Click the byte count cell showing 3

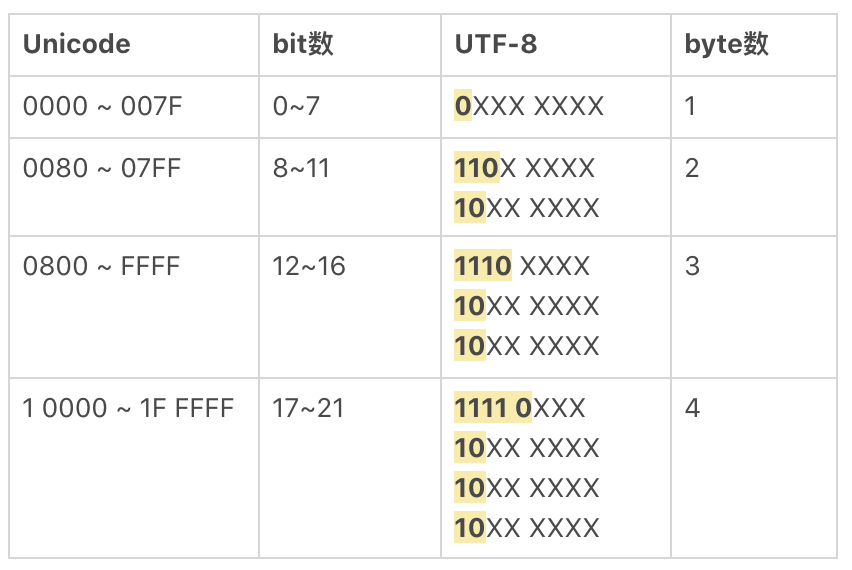tap(692, 266)
